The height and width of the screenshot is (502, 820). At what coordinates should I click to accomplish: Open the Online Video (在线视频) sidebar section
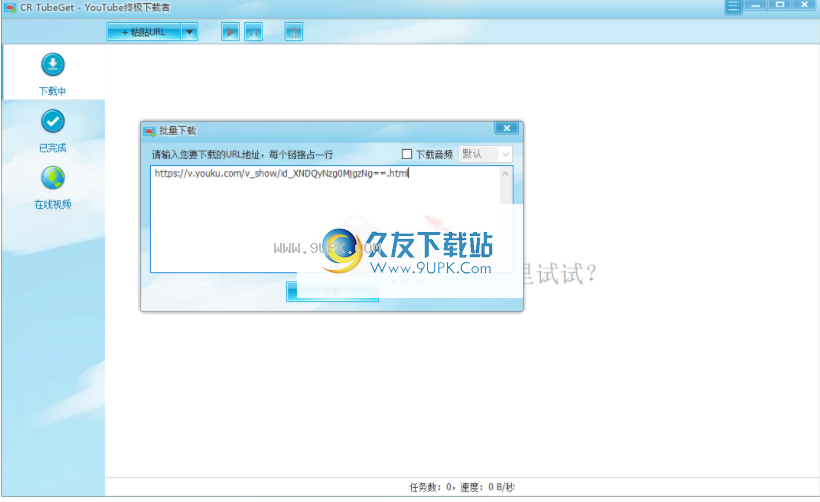pyautogui.click(x=53, y=187)
